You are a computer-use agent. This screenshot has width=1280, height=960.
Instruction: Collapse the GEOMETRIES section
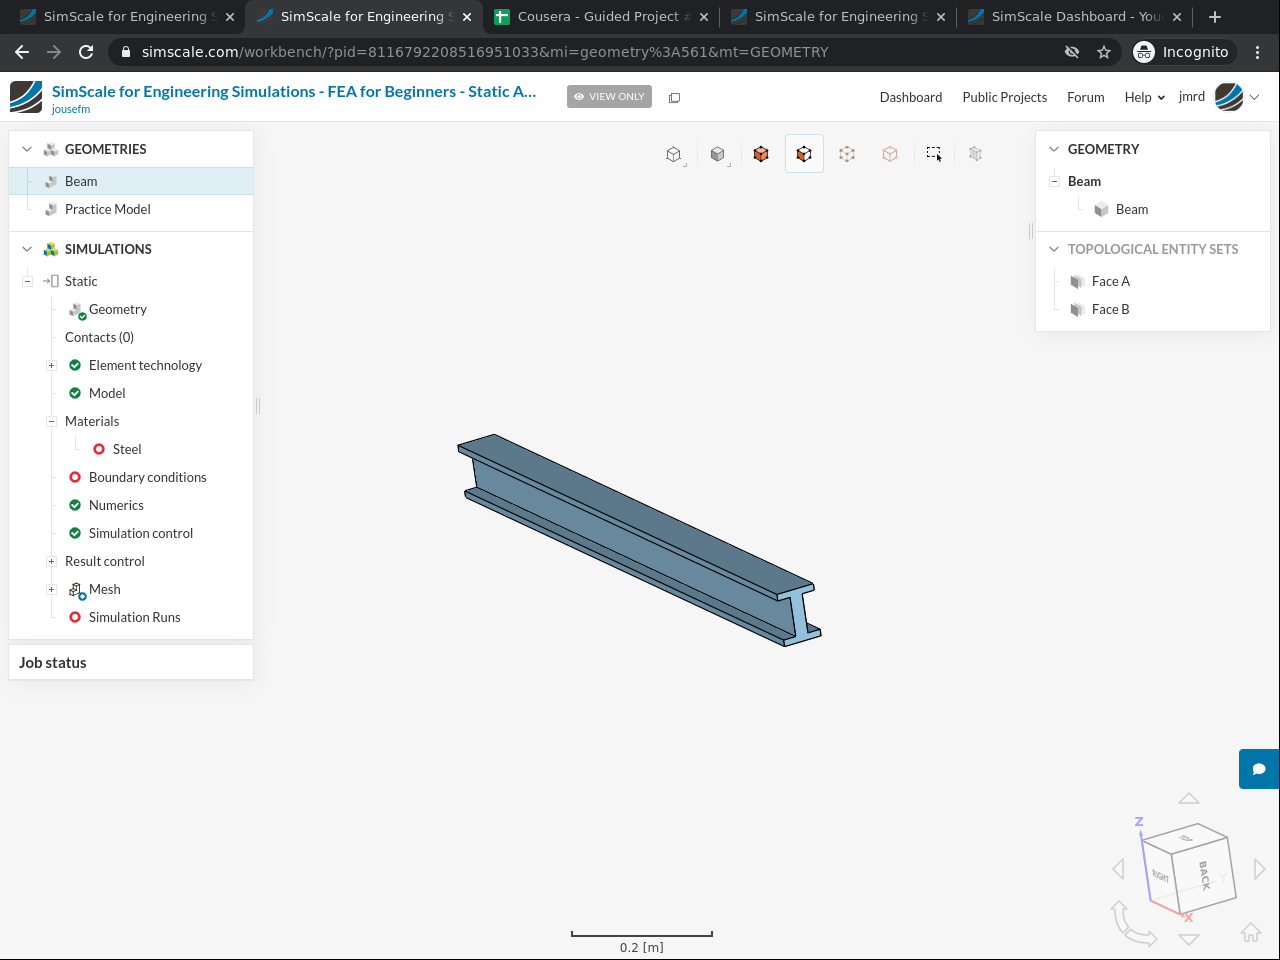(27, 149)
